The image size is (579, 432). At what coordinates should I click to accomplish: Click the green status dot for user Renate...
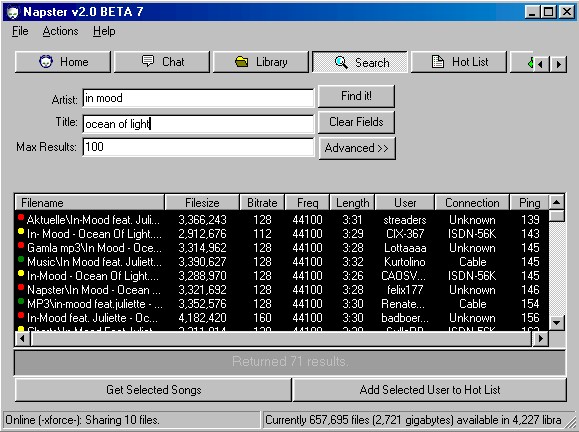coord(21,301)
